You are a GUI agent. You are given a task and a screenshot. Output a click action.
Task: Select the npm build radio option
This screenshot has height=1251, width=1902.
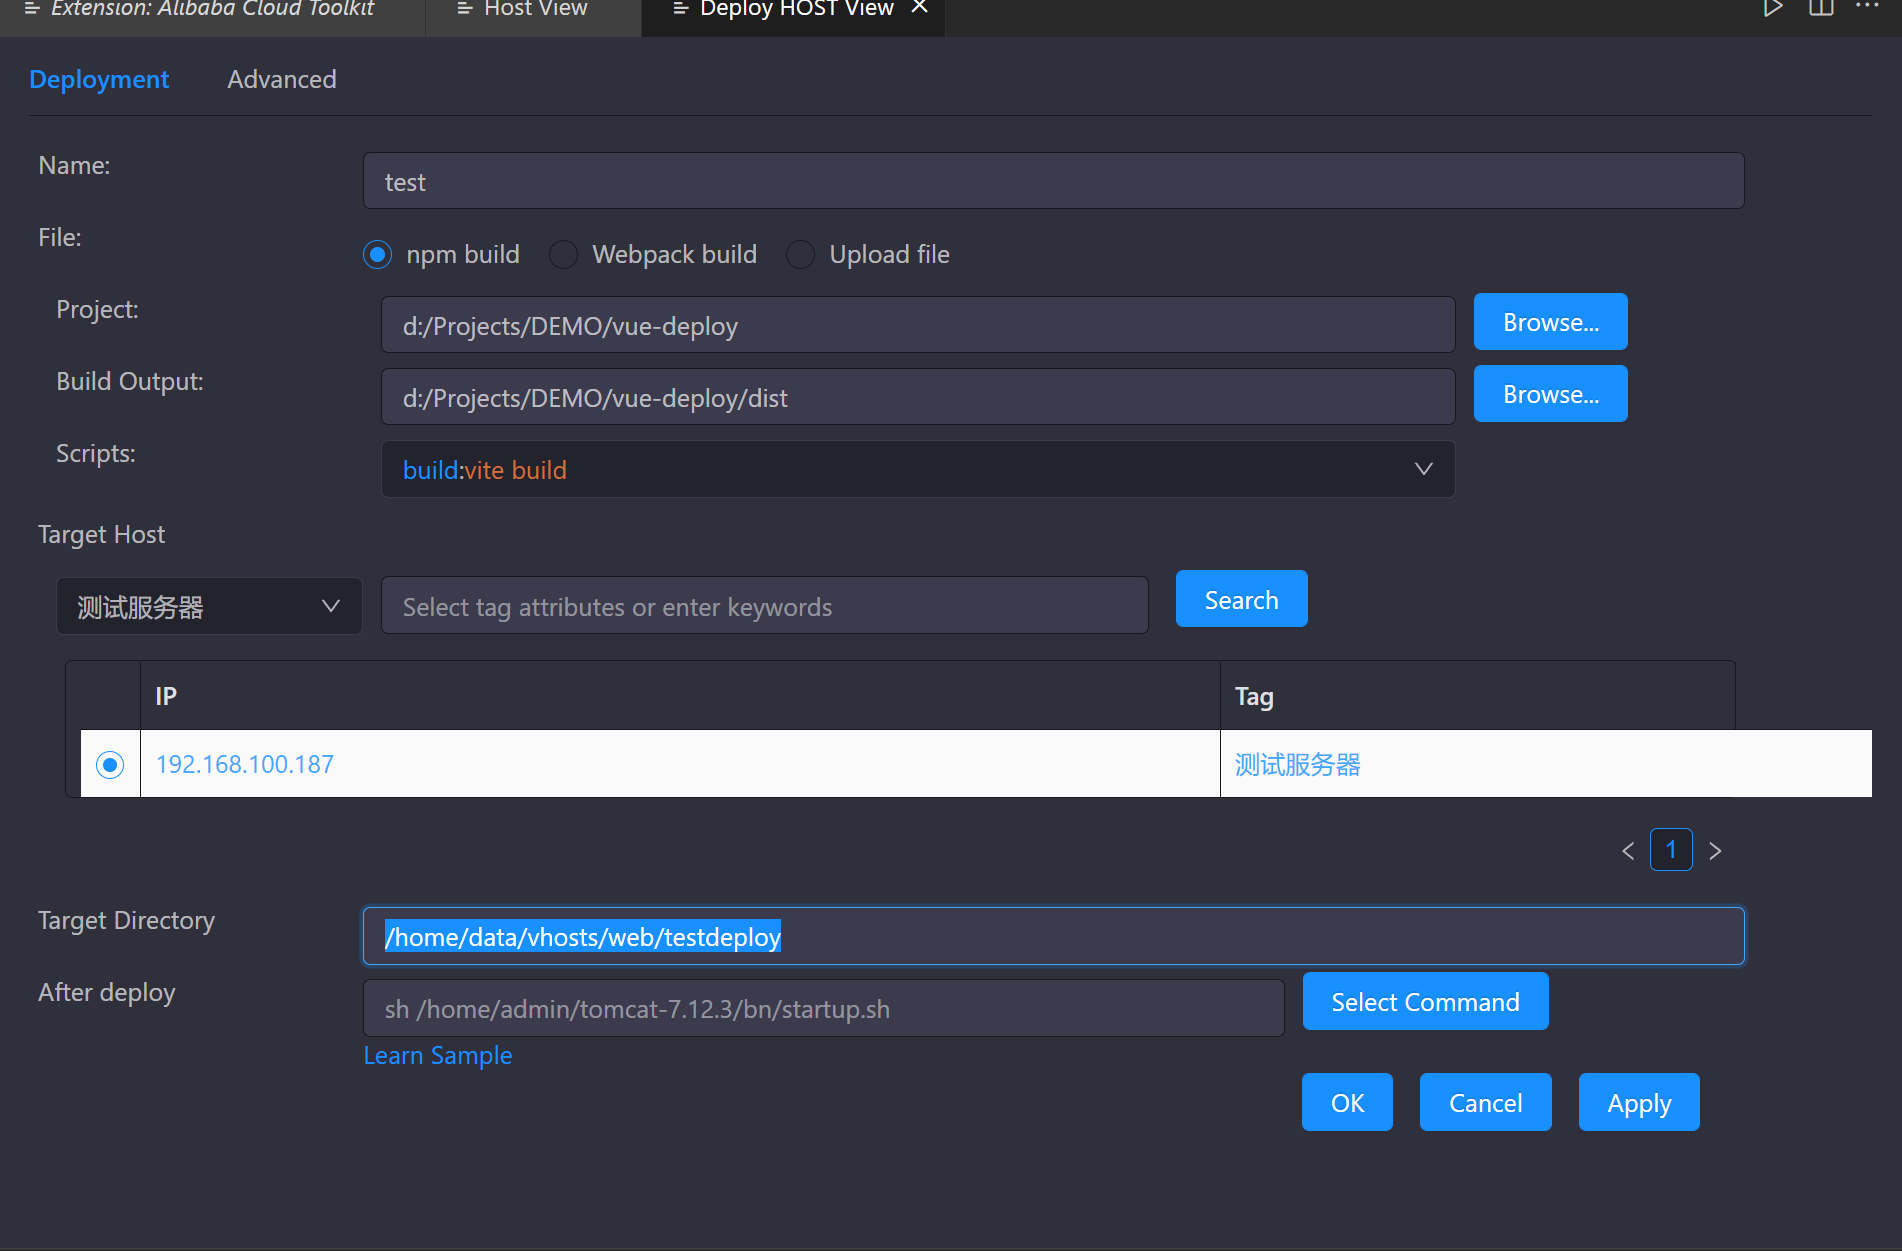tap(377, 255)
